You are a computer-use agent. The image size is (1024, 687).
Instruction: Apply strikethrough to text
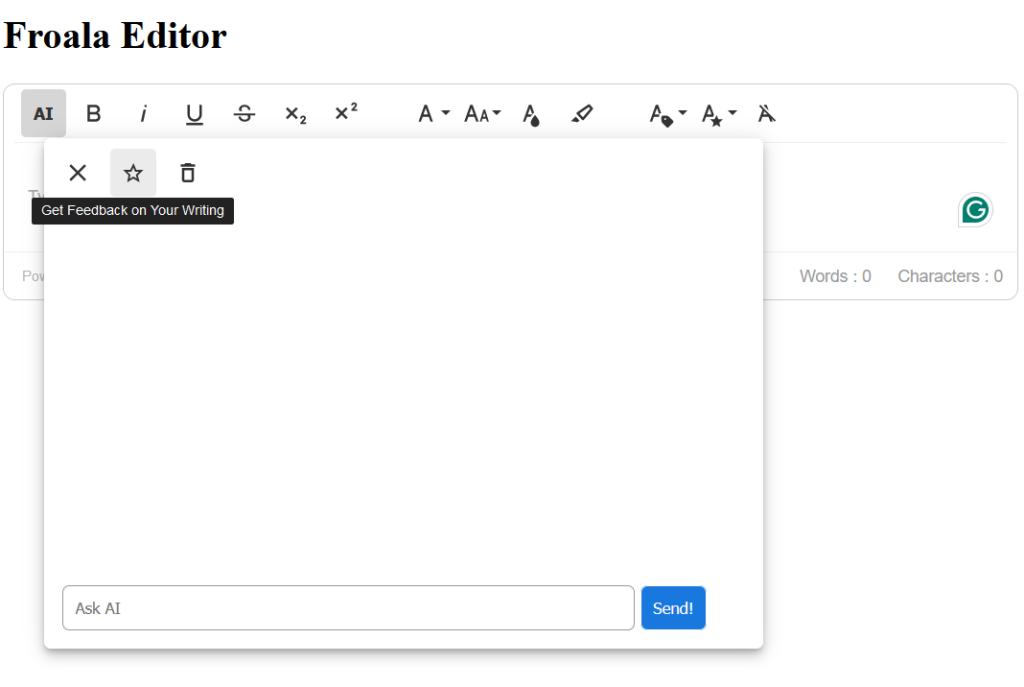pyautogui.click(x=244, y=114)
